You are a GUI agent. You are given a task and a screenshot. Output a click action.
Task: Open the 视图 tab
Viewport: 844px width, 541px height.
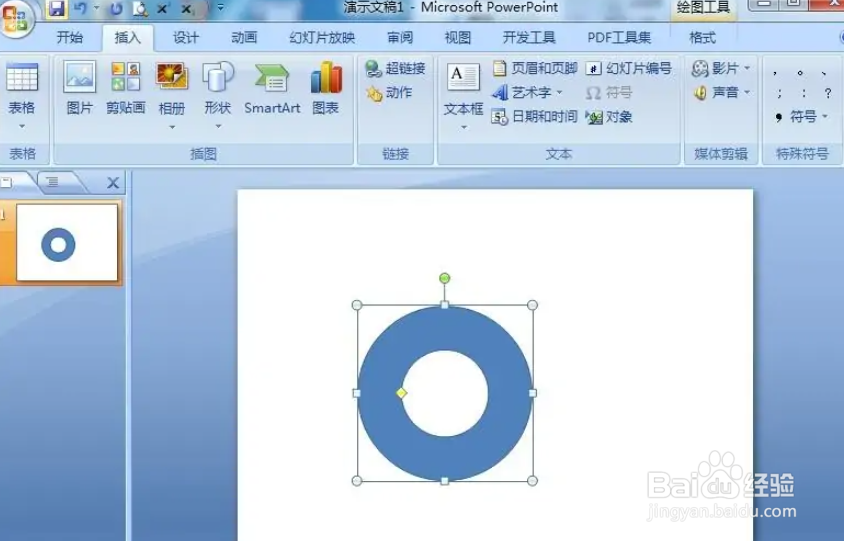coord(458,38)
